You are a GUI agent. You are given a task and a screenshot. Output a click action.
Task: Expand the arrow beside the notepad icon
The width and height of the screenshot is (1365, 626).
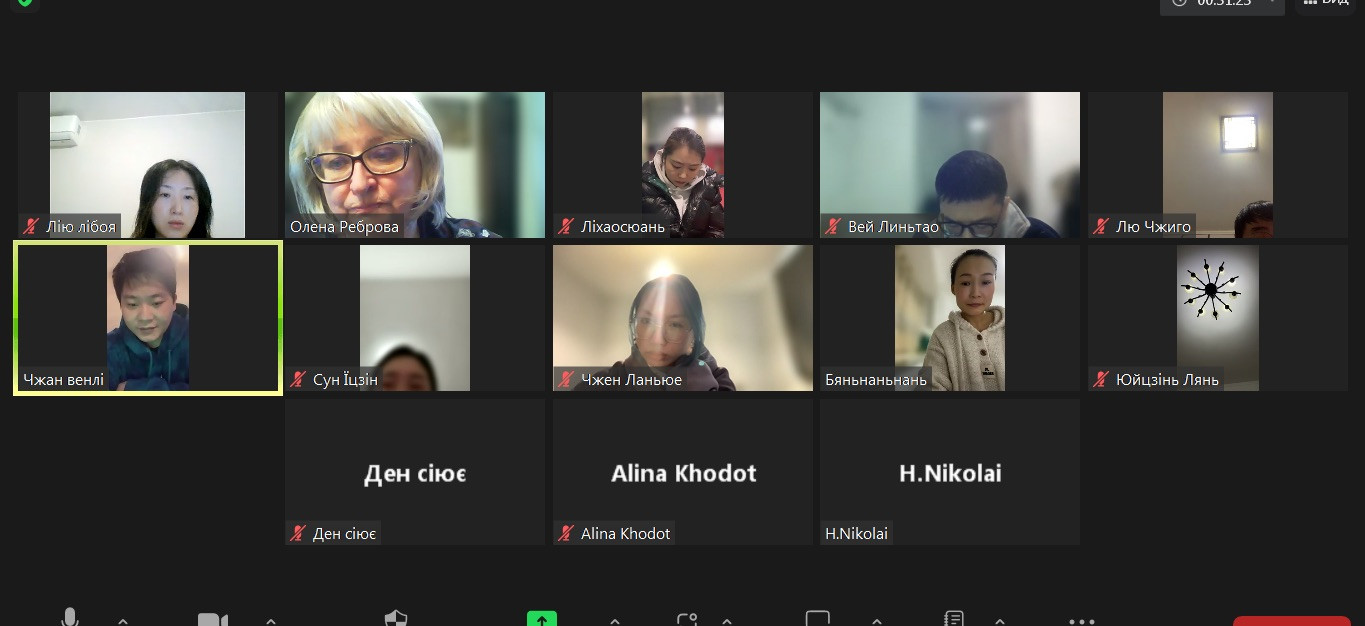click(1000, 620)
